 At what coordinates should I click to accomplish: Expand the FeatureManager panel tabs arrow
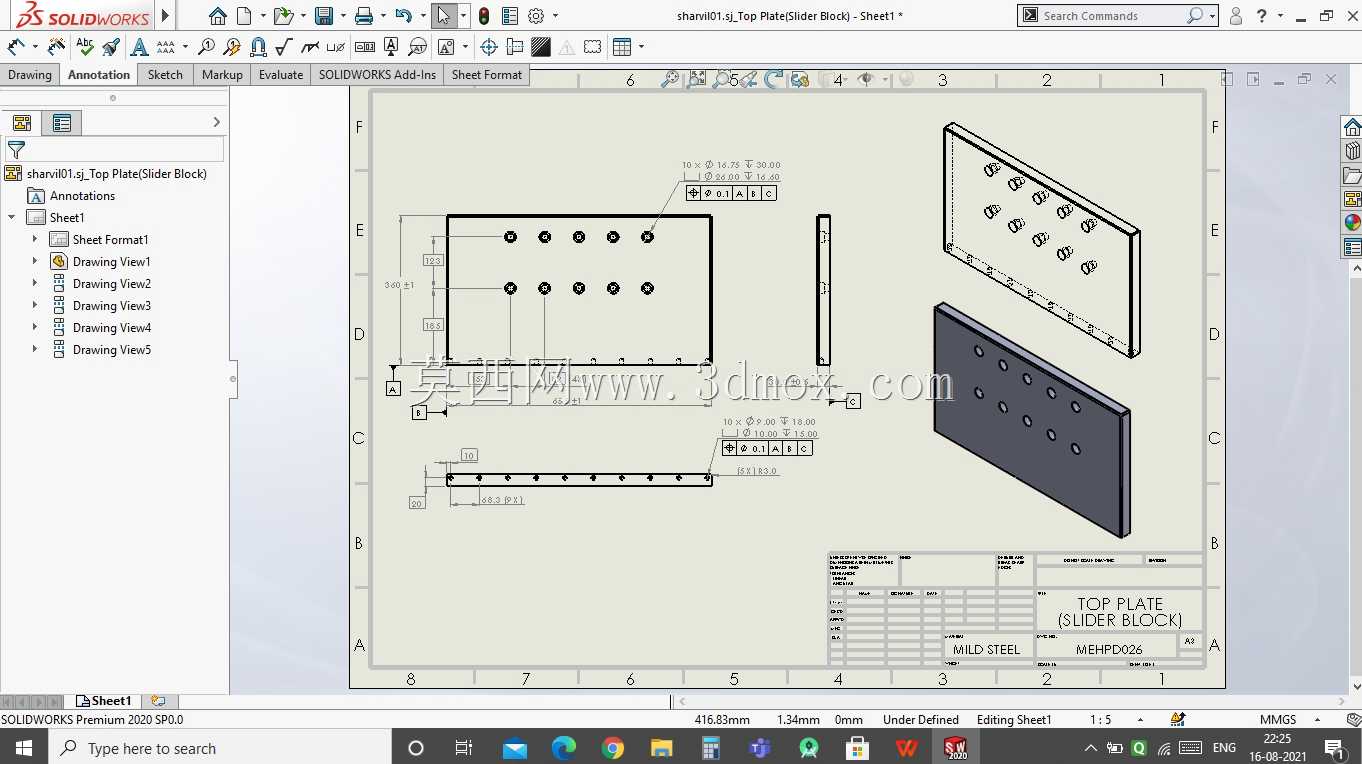(x=217, y=122)
